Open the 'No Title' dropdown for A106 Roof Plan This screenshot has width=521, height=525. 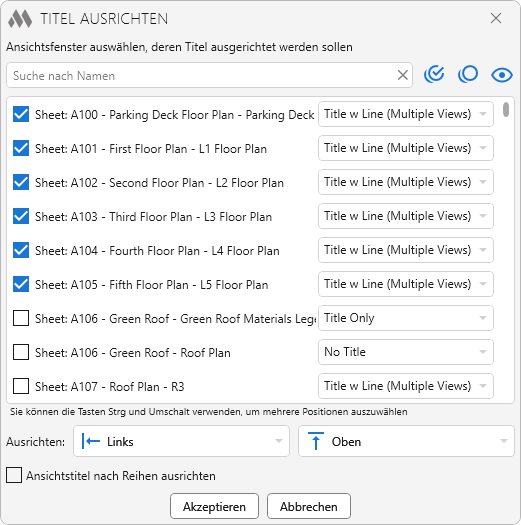406,352
